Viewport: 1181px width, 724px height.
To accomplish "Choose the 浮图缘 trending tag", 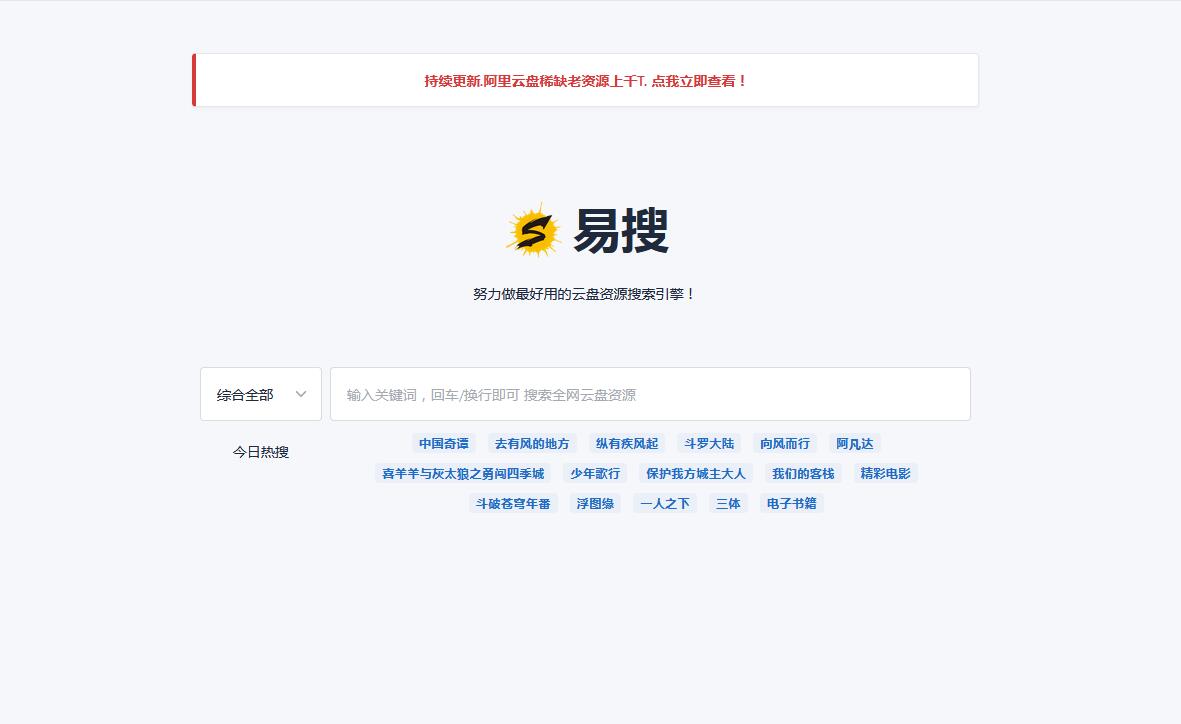I will [x=595, y=503].
